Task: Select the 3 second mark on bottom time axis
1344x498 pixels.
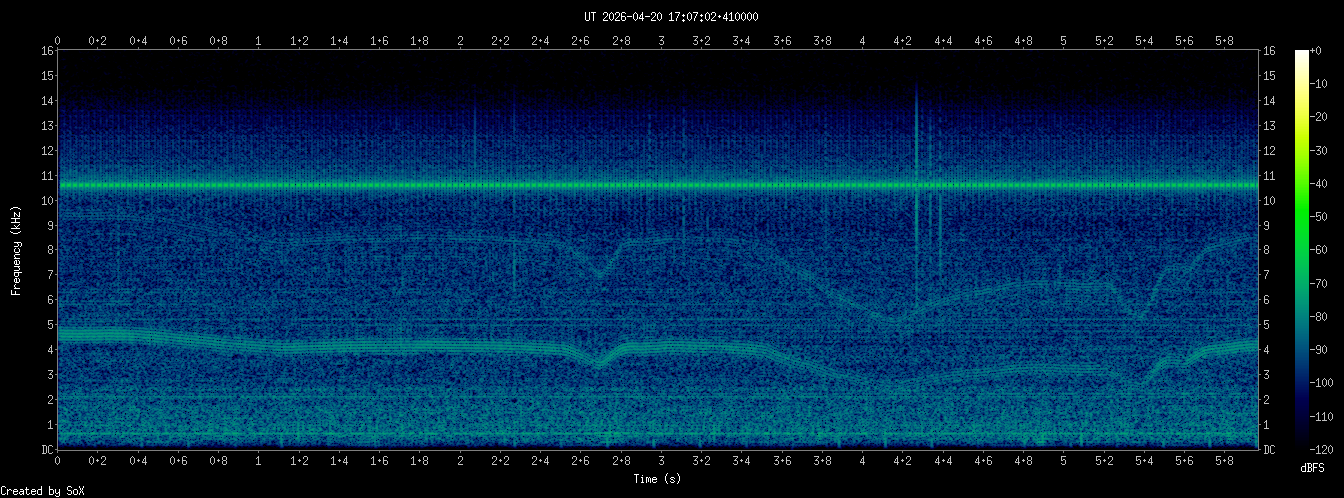Action: (661, 463)
